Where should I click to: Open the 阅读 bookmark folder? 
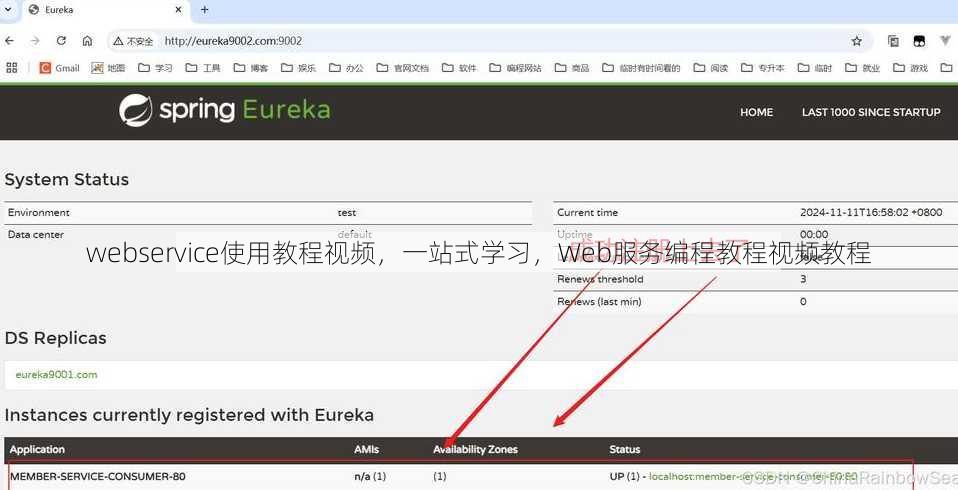pos(711,68)
